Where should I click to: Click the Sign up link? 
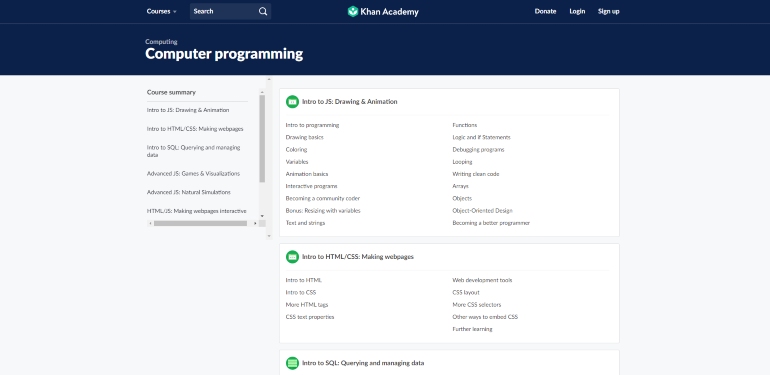pos(608,11)
